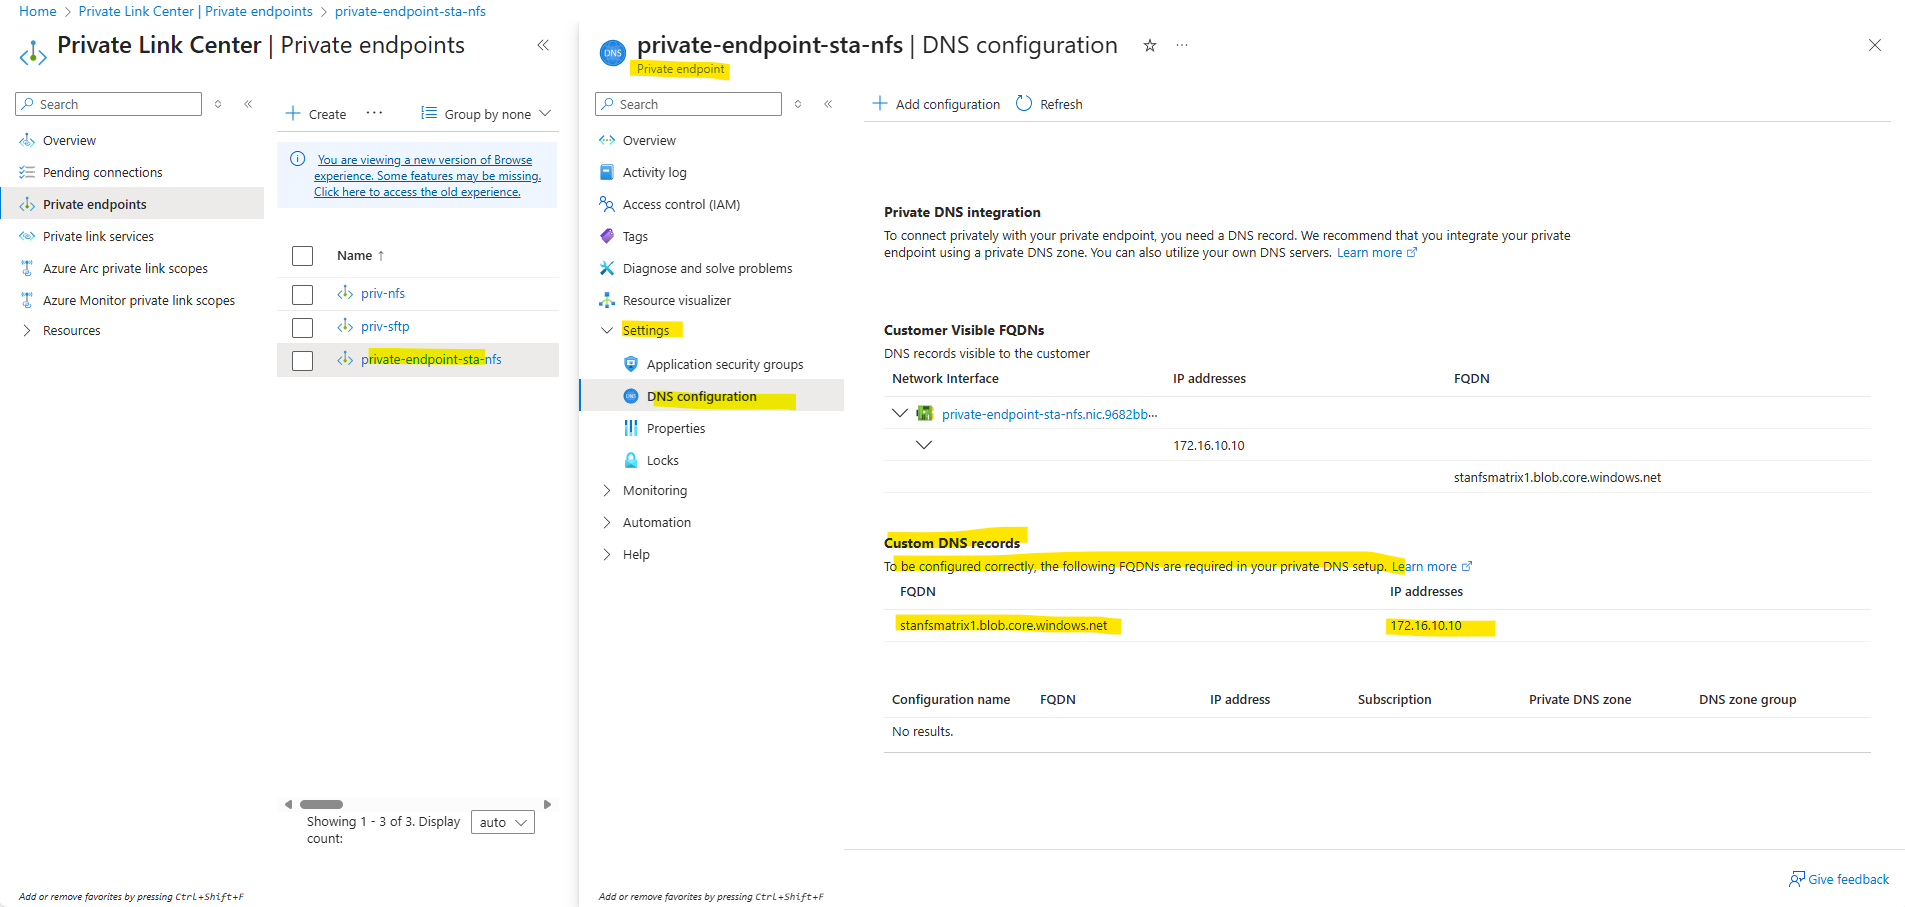Select stanfsmatrix1.blob.core.windows.net under Custom DNS records
Image resolution: width=1905 pixels, height=907 pixels.
coord(1003,625)
